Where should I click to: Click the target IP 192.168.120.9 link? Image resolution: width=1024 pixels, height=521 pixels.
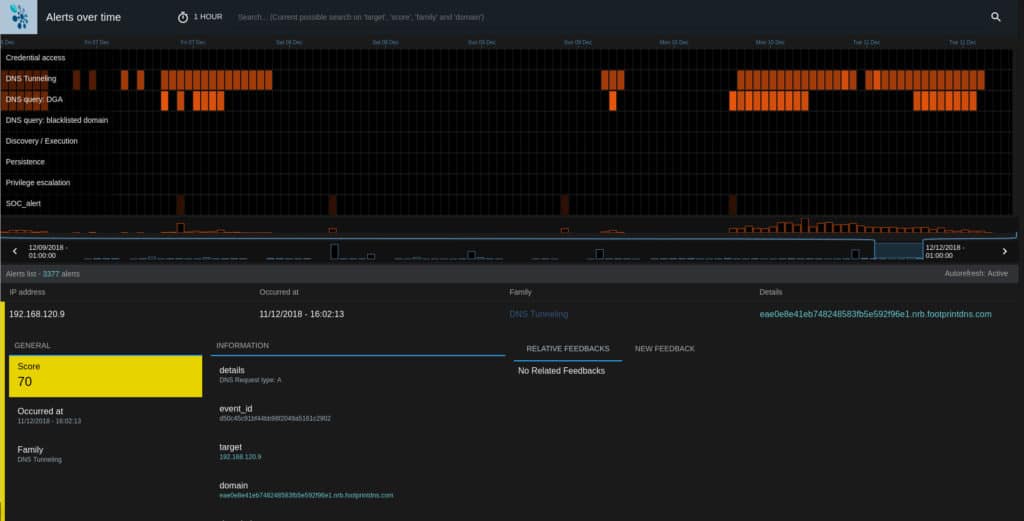(x=239, y=456)
